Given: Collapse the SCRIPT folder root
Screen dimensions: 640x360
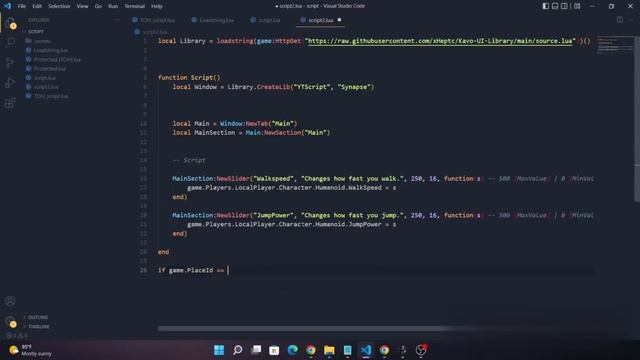Looking at the screenshot, I should [33, 31].
